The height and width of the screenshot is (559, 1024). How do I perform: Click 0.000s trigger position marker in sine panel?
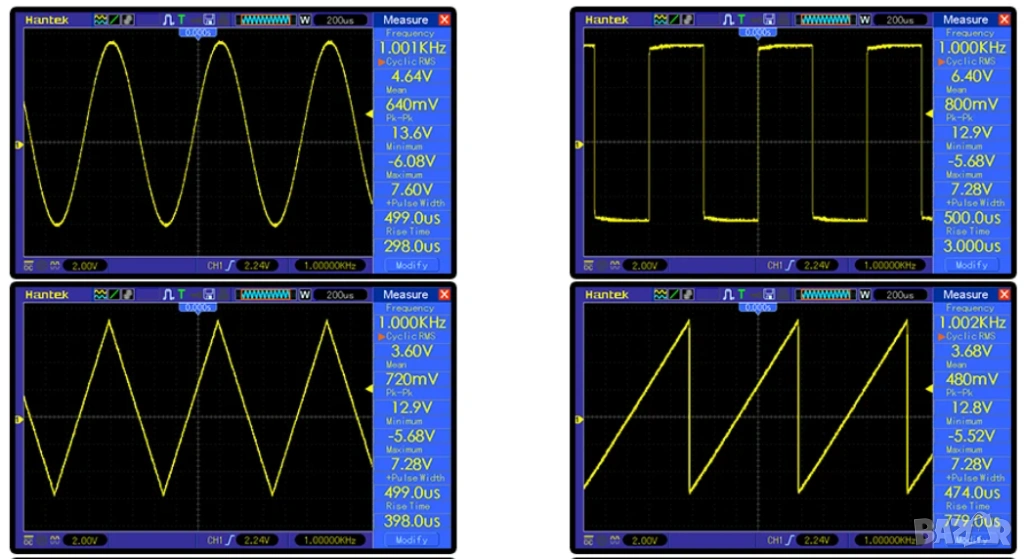pyautogui.click(x=198, y=33)
